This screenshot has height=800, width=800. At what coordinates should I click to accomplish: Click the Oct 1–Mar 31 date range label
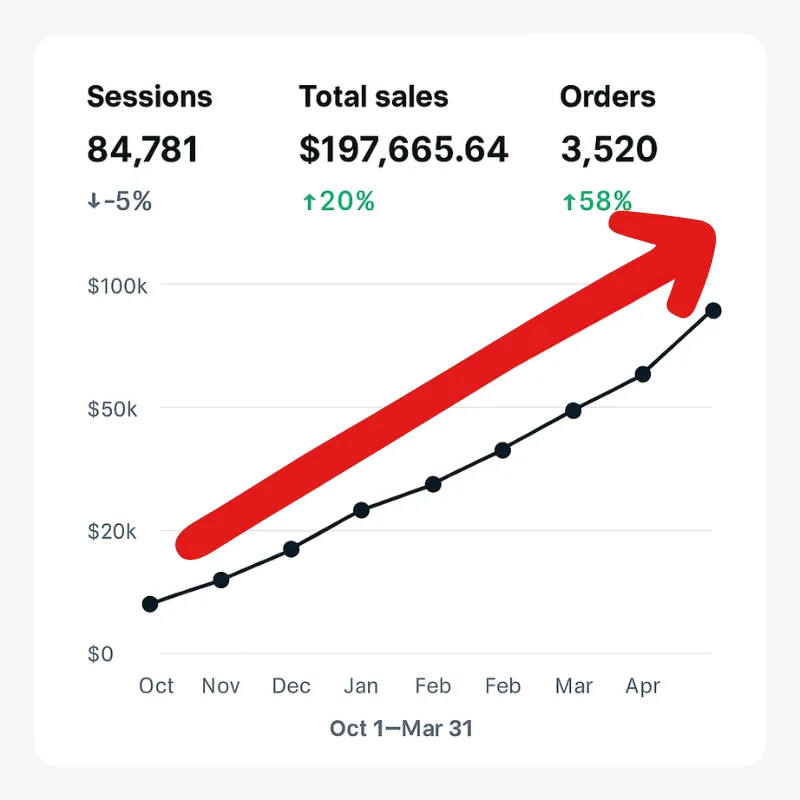[x=401, y=728]
